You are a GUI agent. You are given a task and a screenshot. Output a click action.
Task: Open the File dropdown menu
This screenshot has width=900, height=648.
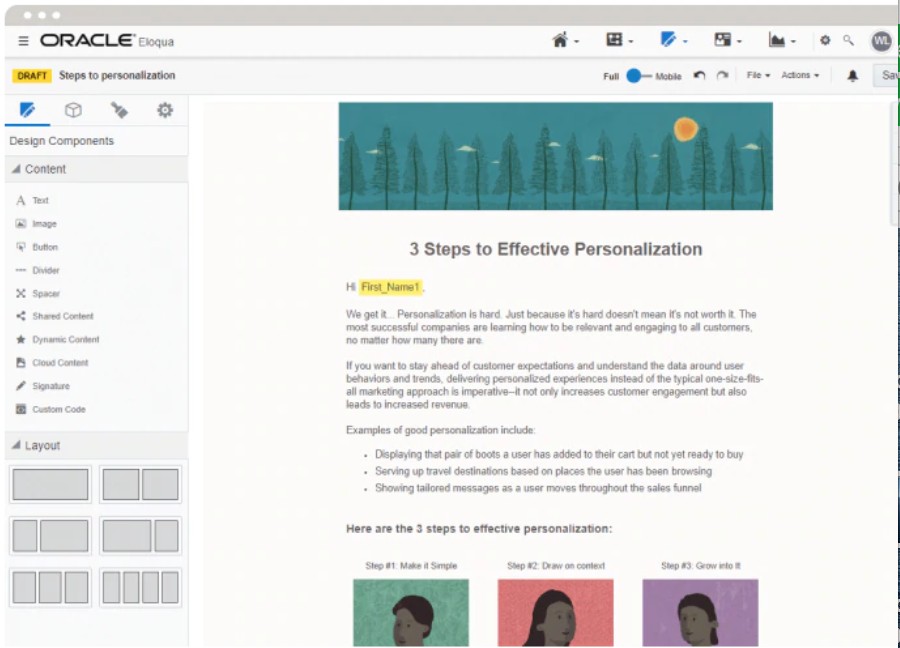(755, 75)
